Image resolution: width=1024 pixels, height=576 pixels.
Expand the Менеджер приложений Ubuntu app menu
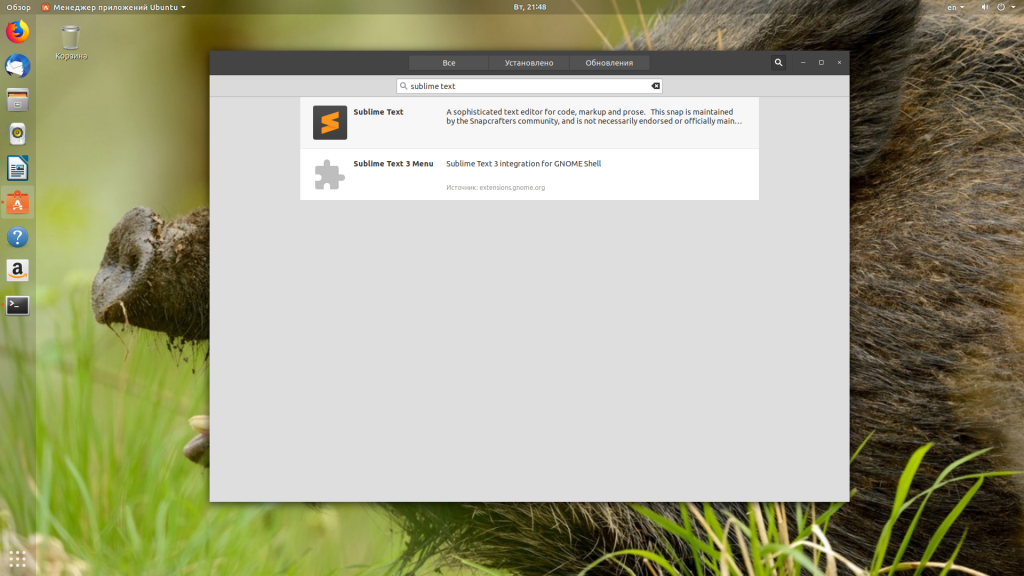coord(113,7)
